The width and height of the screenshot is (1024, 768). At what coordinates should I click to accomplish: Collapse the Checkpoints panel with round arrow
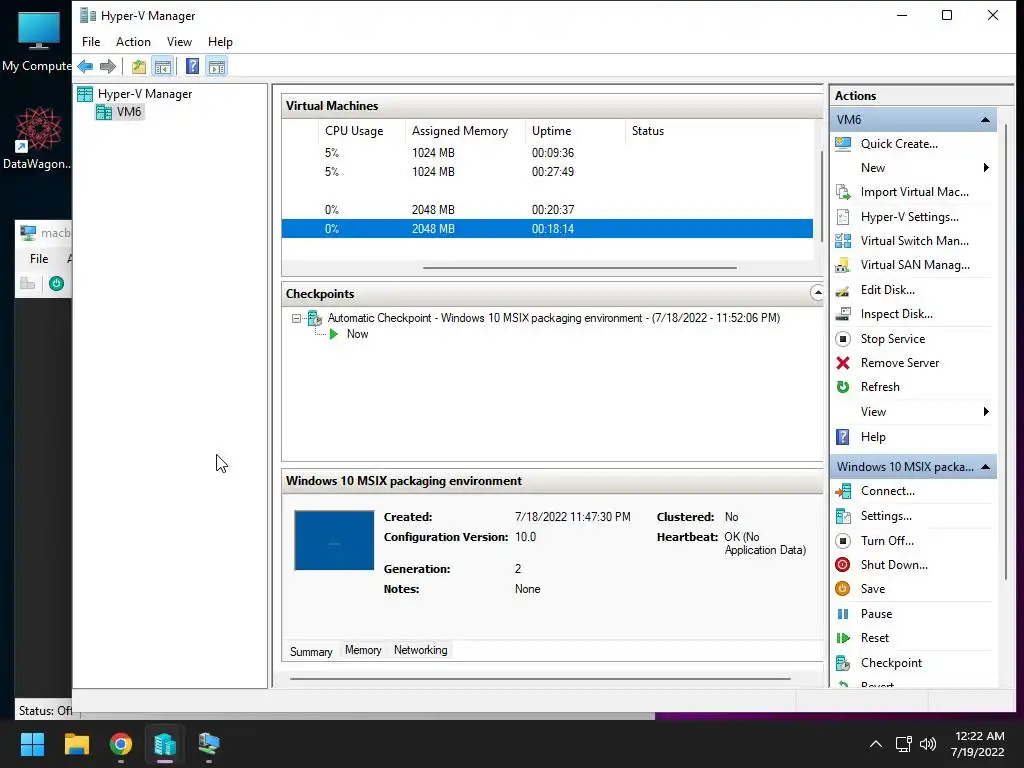(x=817, y=293)
